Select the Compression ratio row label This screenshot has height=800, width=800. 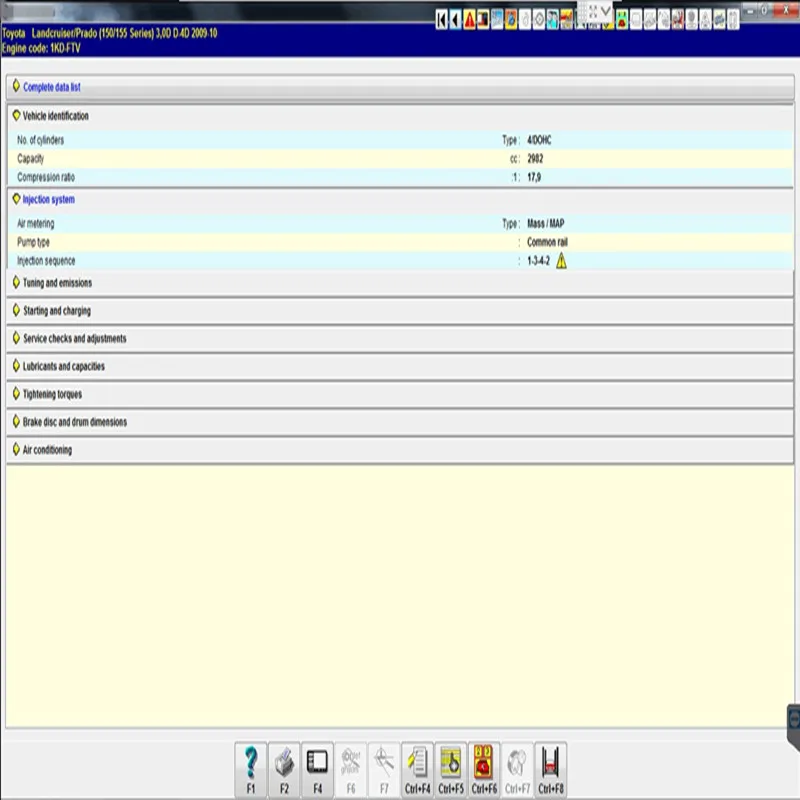46,177
